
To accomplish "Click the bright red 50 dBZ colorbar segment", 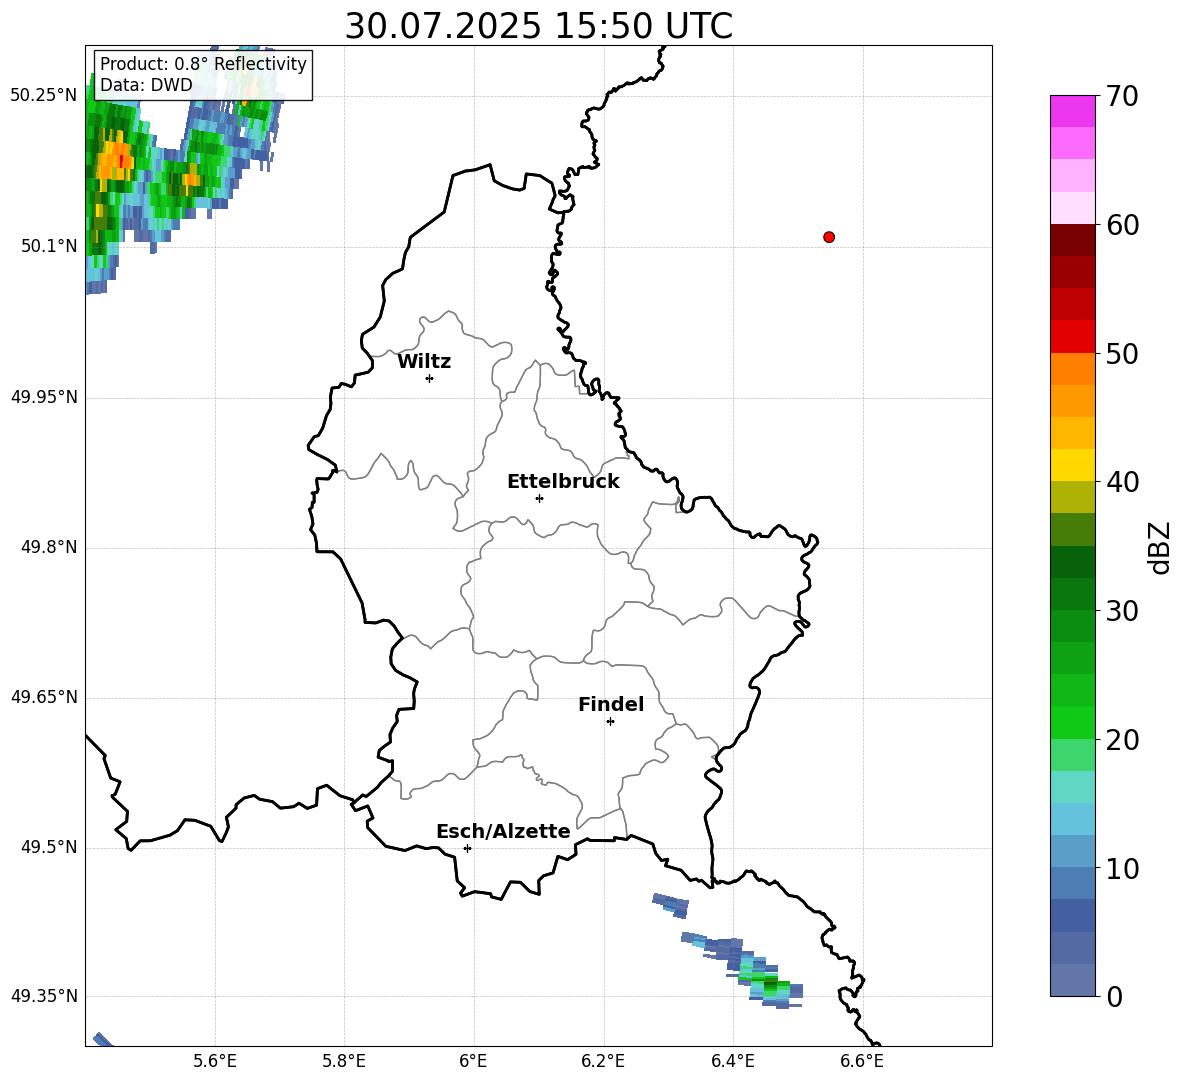I will (x=1072, y=337).
